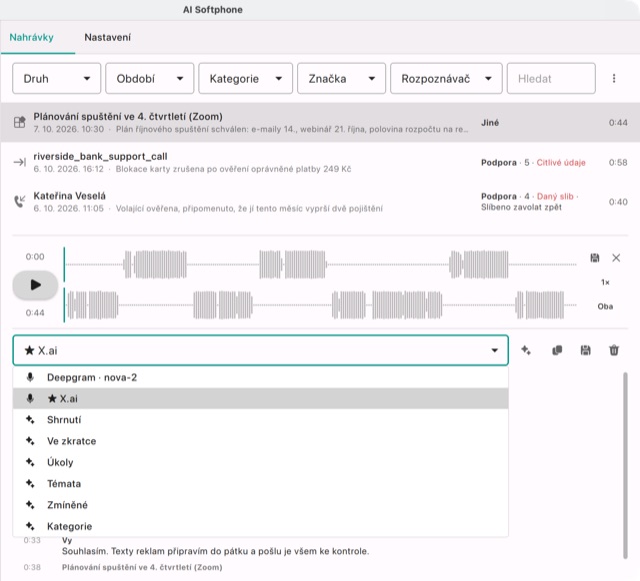Select Kategorie from the dropdown list

pyautogui.click(x=260, y=526)
